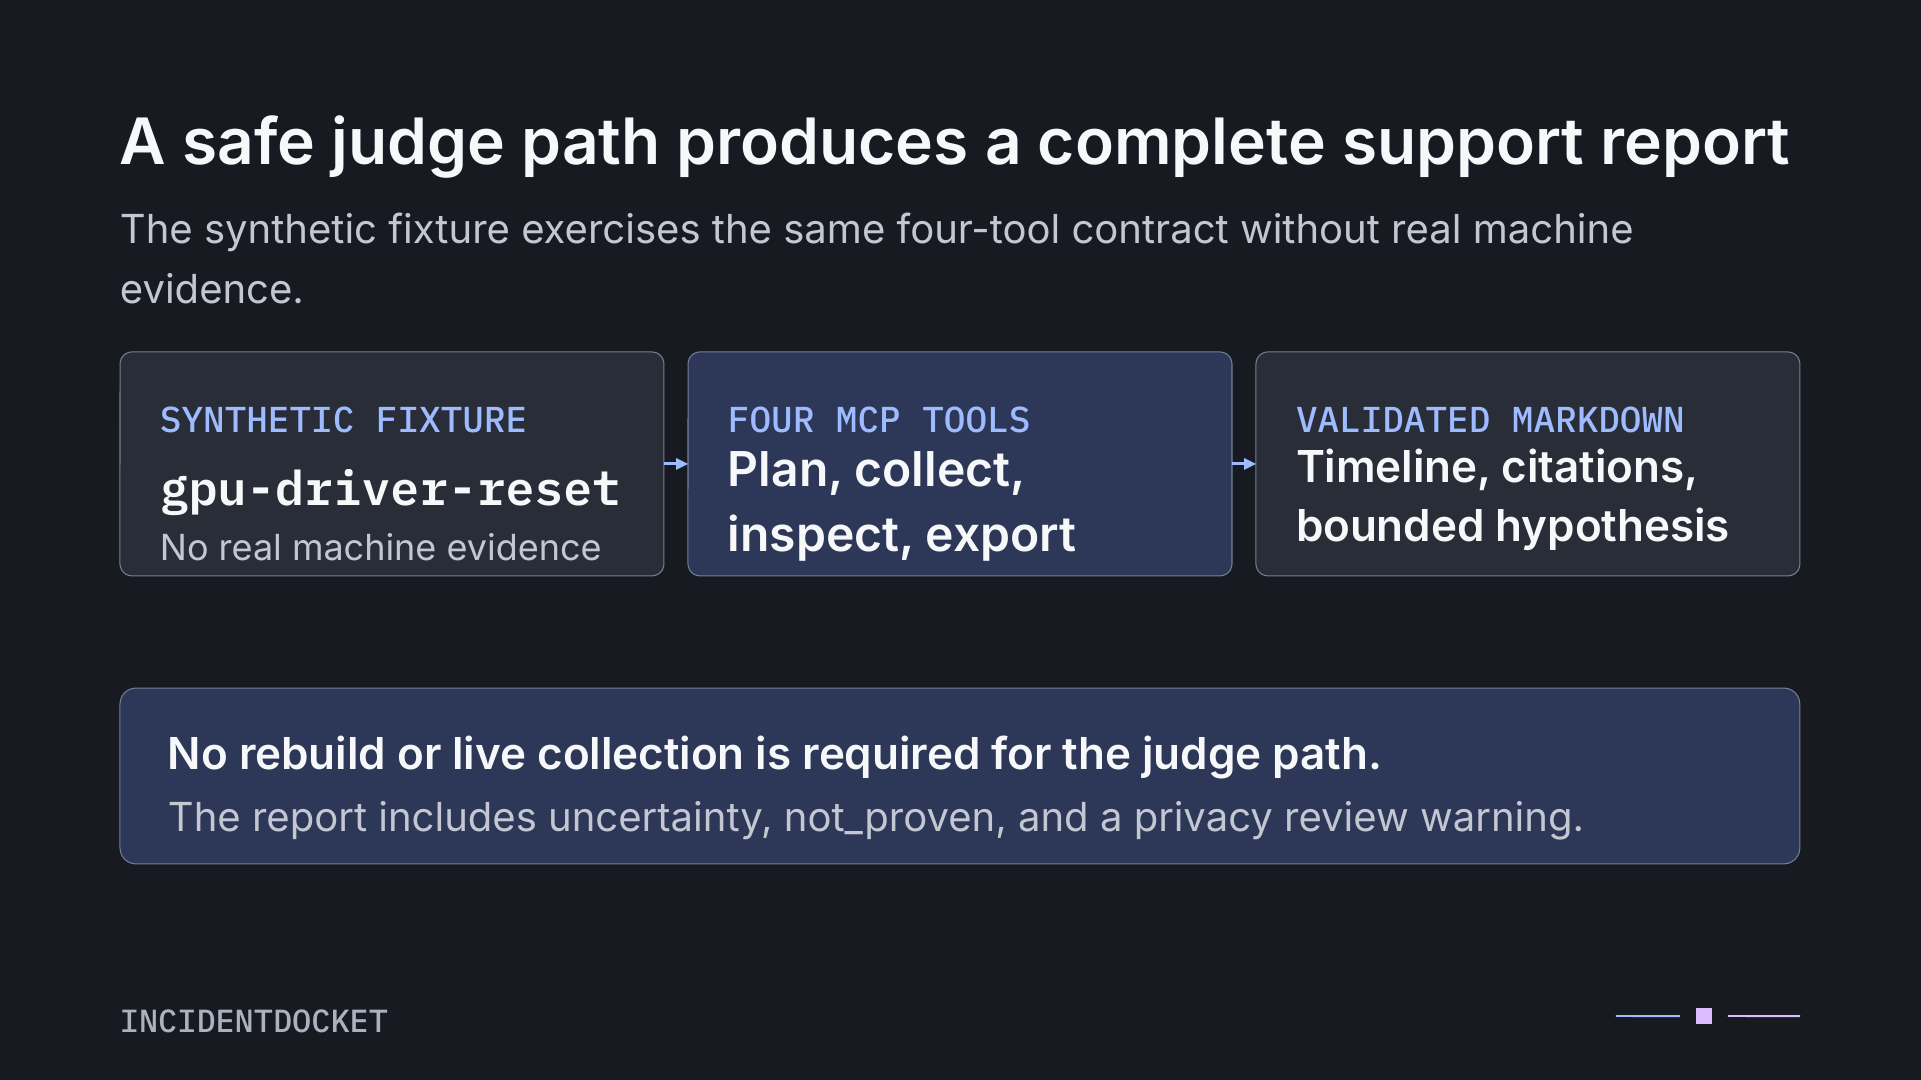Screen dimensions: 1921x1080
Task: Click the blue line left of indicator square
Action: pos(1648,1016)
